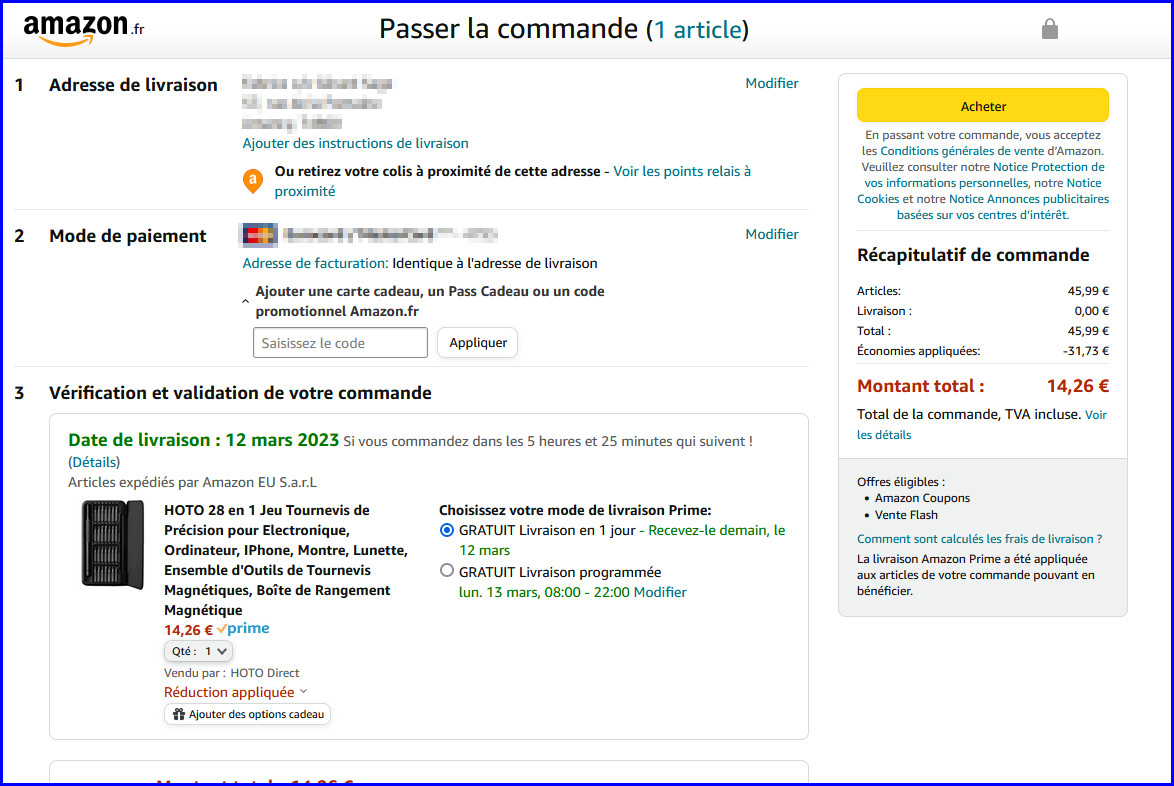Open shipping fees calculation help link
1174x786 pixels.
pyautogui.click(x=979, y=539)
